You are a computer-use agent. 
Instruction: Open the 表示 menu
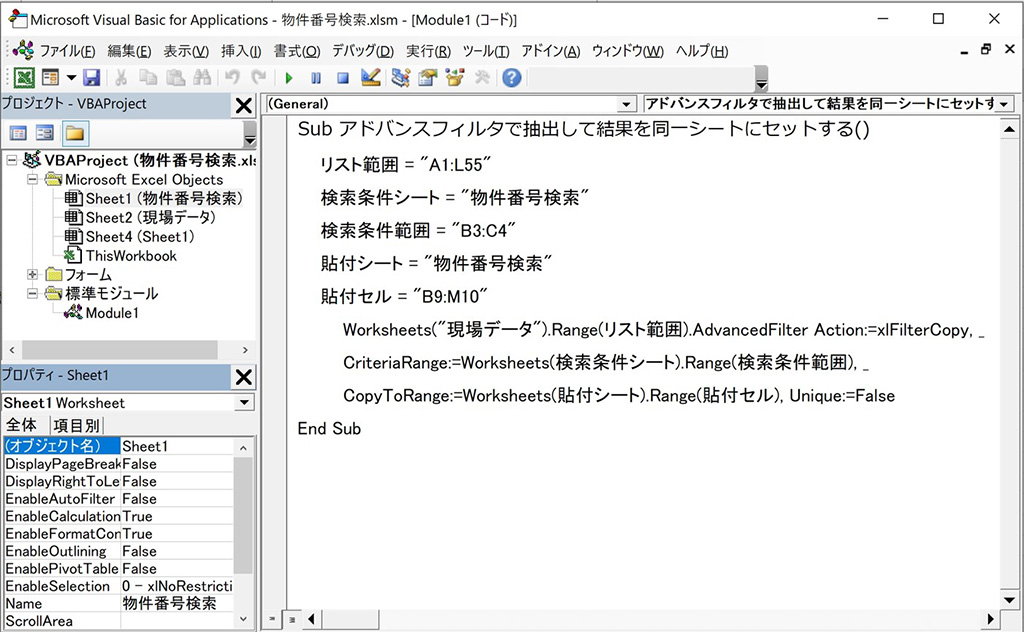click(x=185, y=51)
